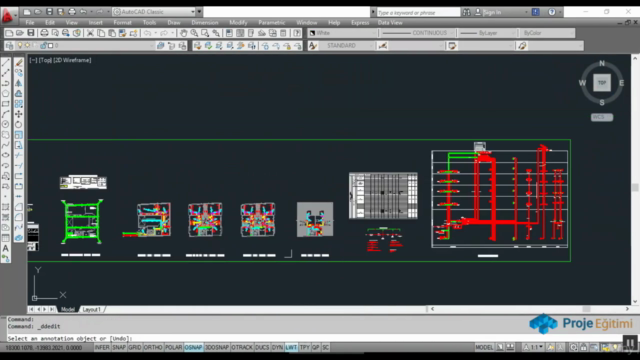Open the AutoCAD application menu logo

(x=7, y=16)
